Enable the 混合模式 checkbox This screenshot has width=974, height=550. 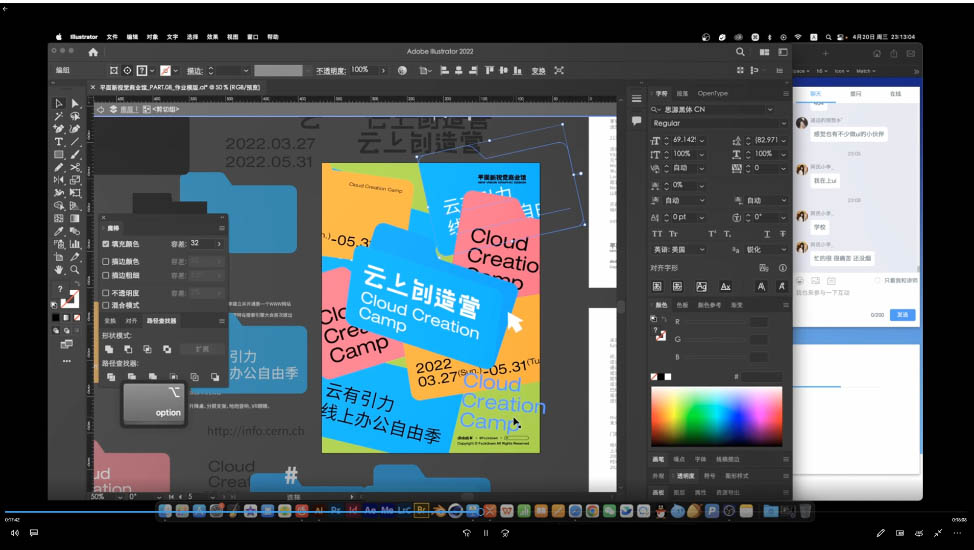106,305
